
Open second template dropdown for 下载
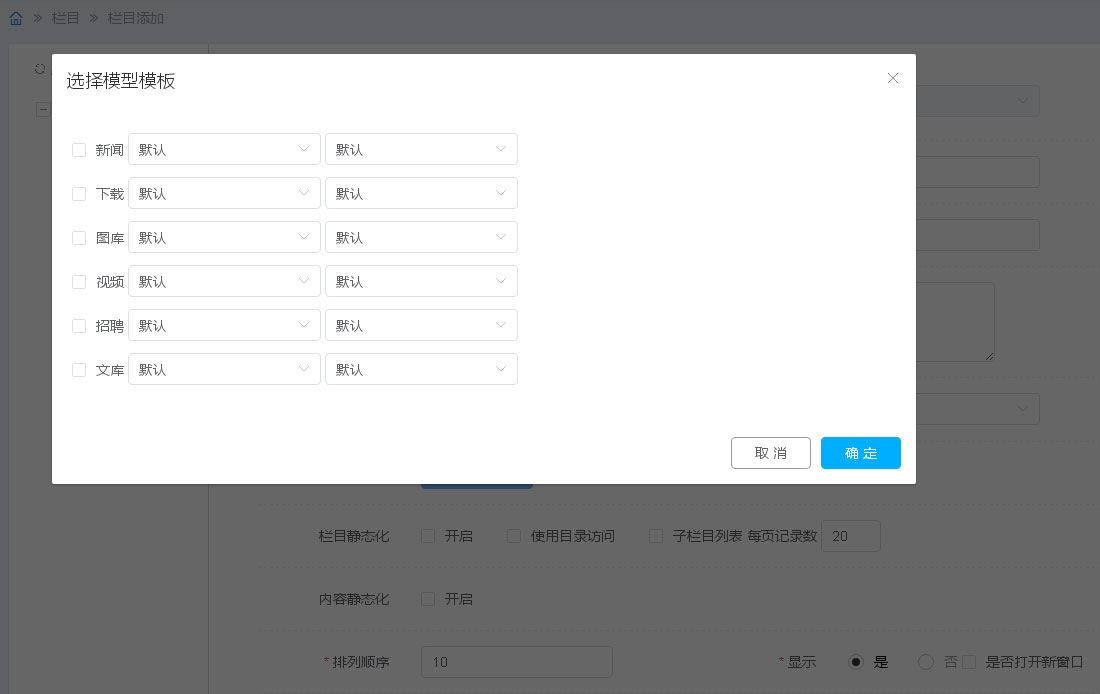click(x=422, y=193)
